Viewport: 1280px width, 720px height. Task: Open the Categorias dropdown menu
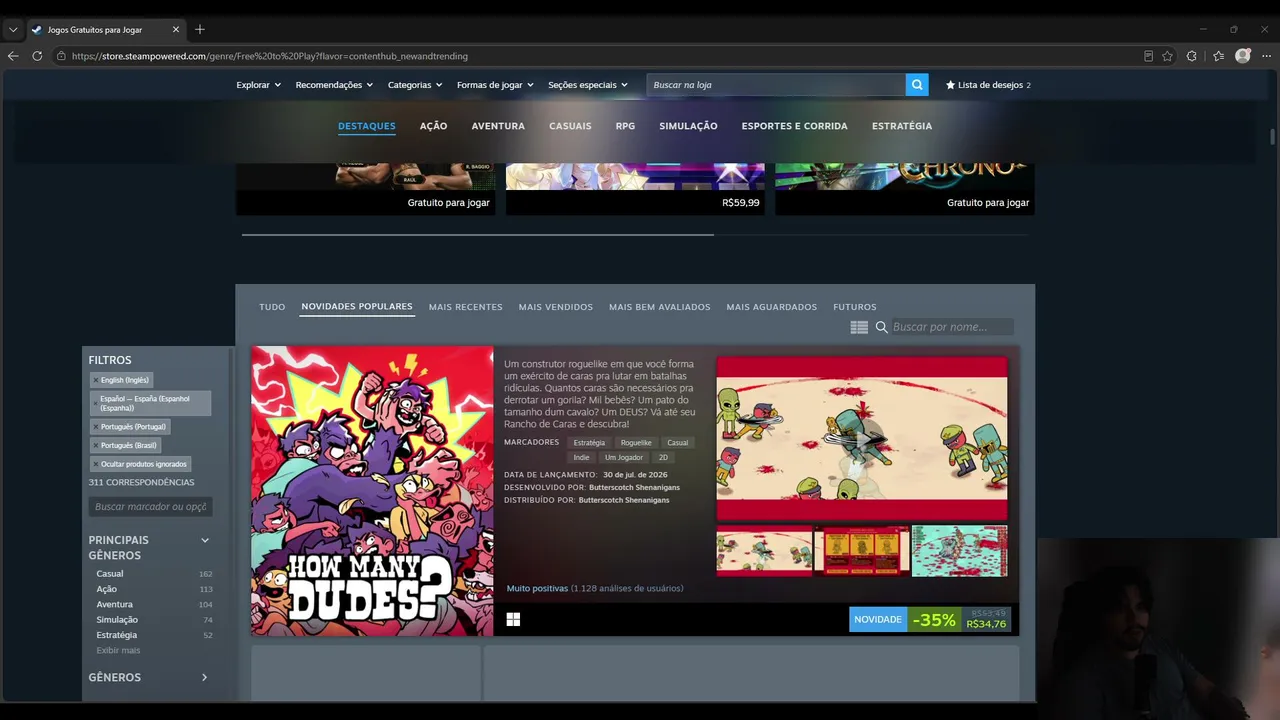[415, 85]
